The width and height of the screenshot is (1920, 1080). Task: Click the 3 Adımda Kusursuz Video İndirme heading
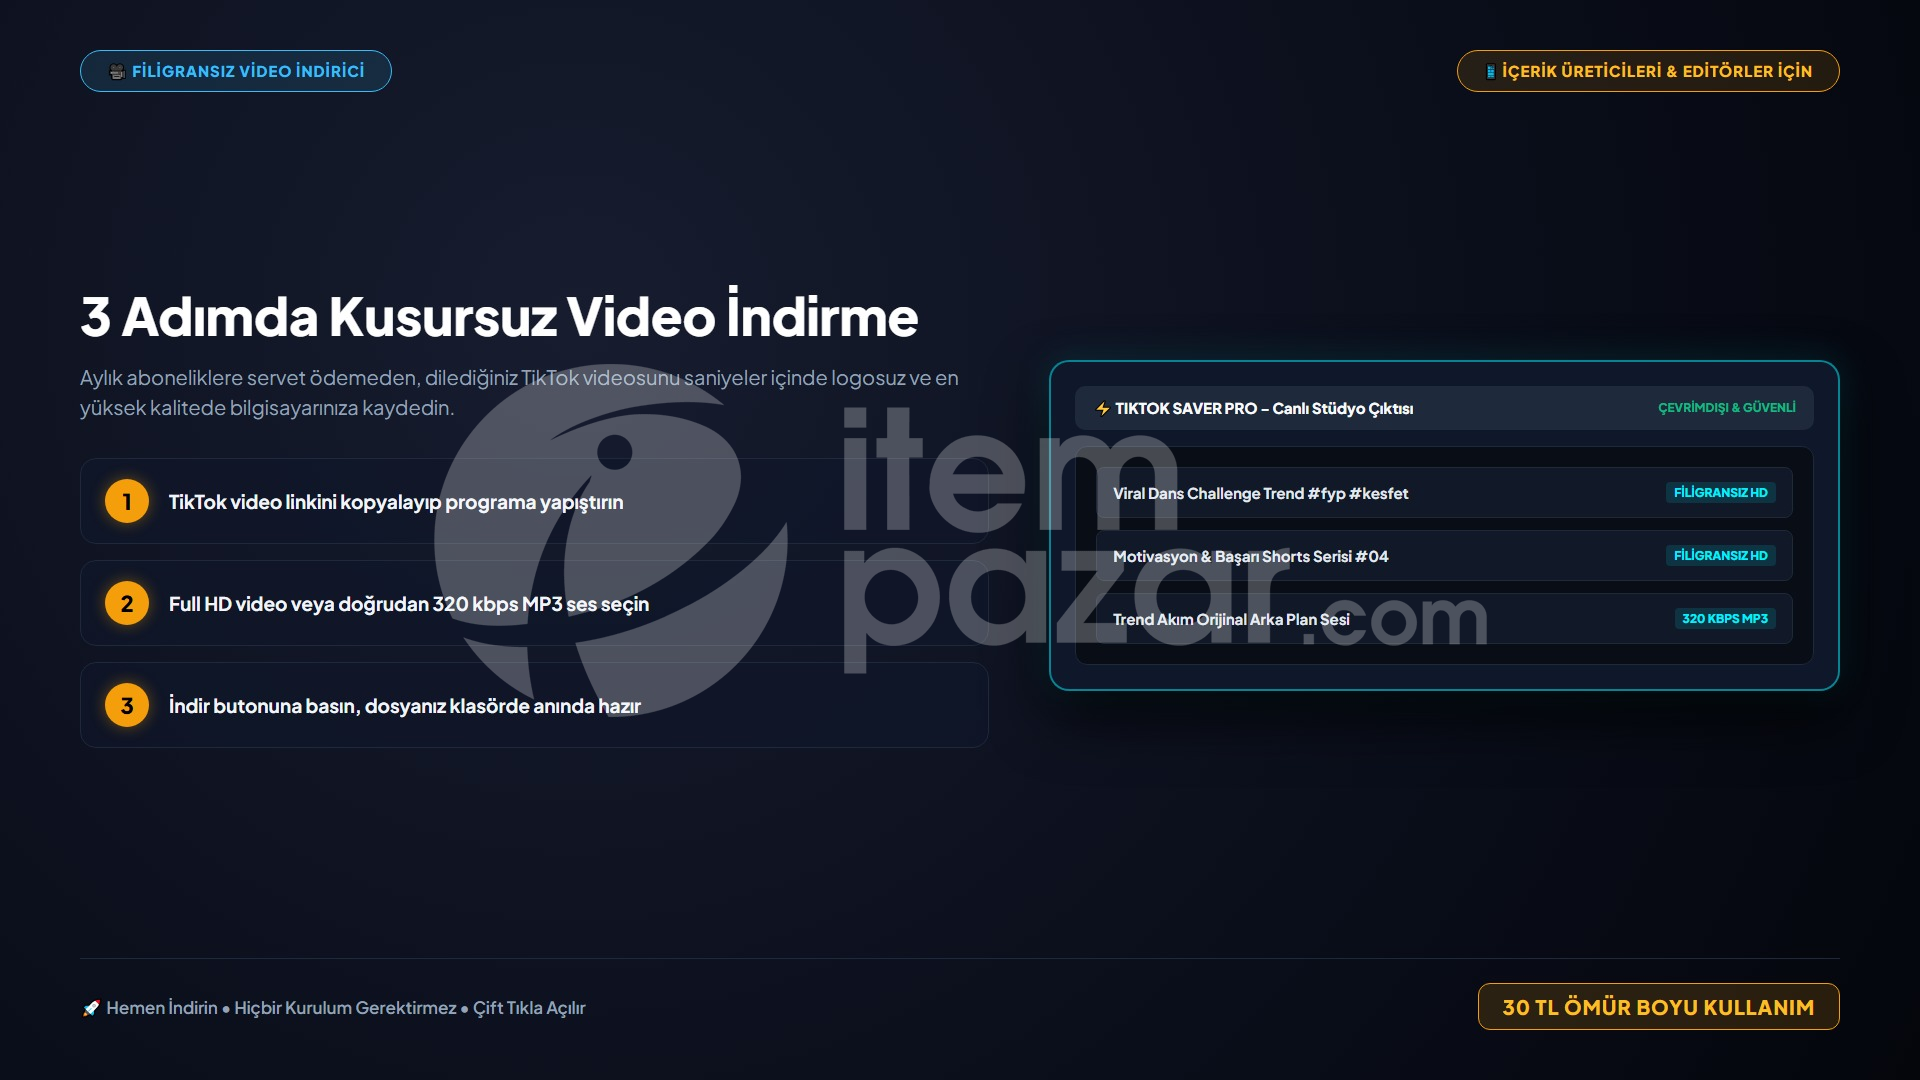pos(499,316)
